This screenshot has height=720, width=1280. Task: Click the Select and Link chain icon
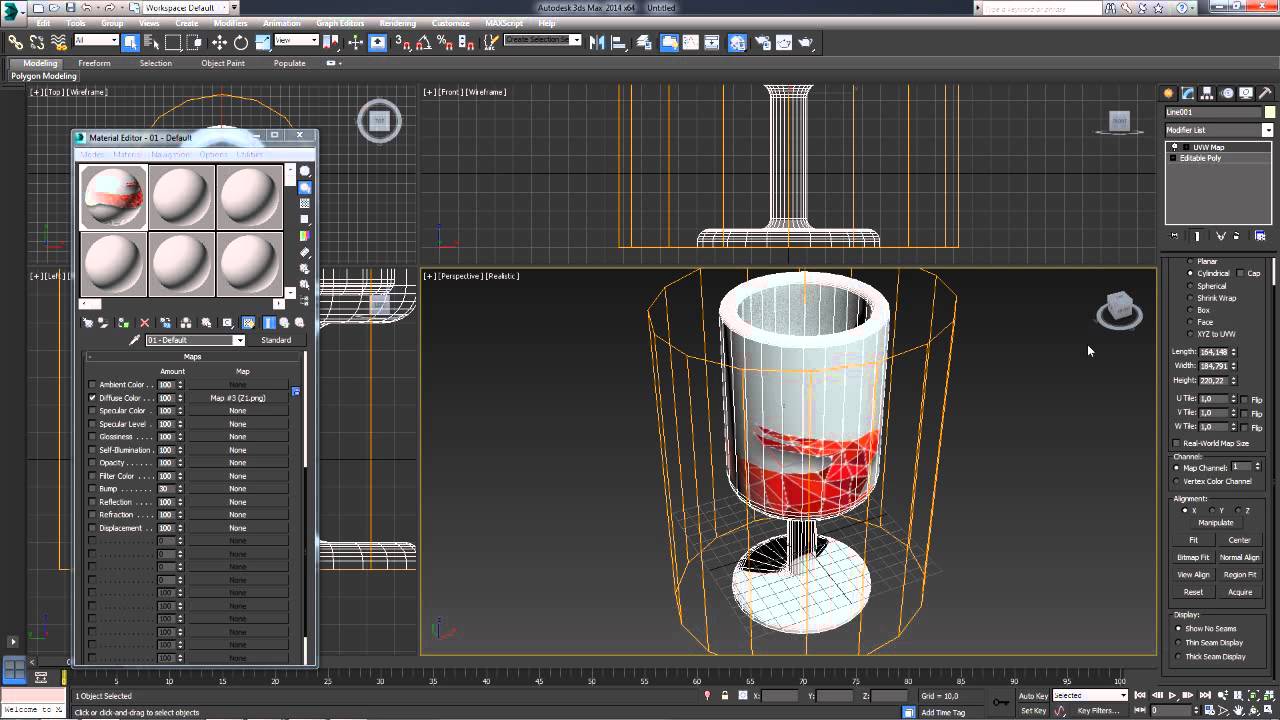click(x=15, y=42)
